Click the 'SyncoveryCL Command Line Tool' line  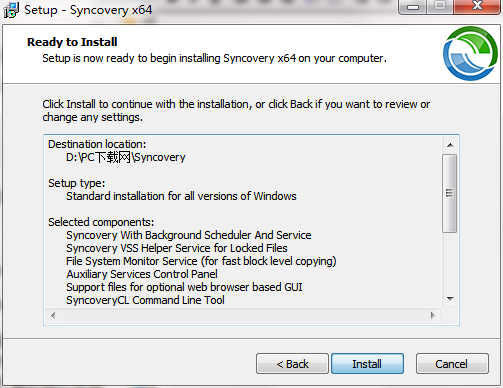[x=145, y=300]
